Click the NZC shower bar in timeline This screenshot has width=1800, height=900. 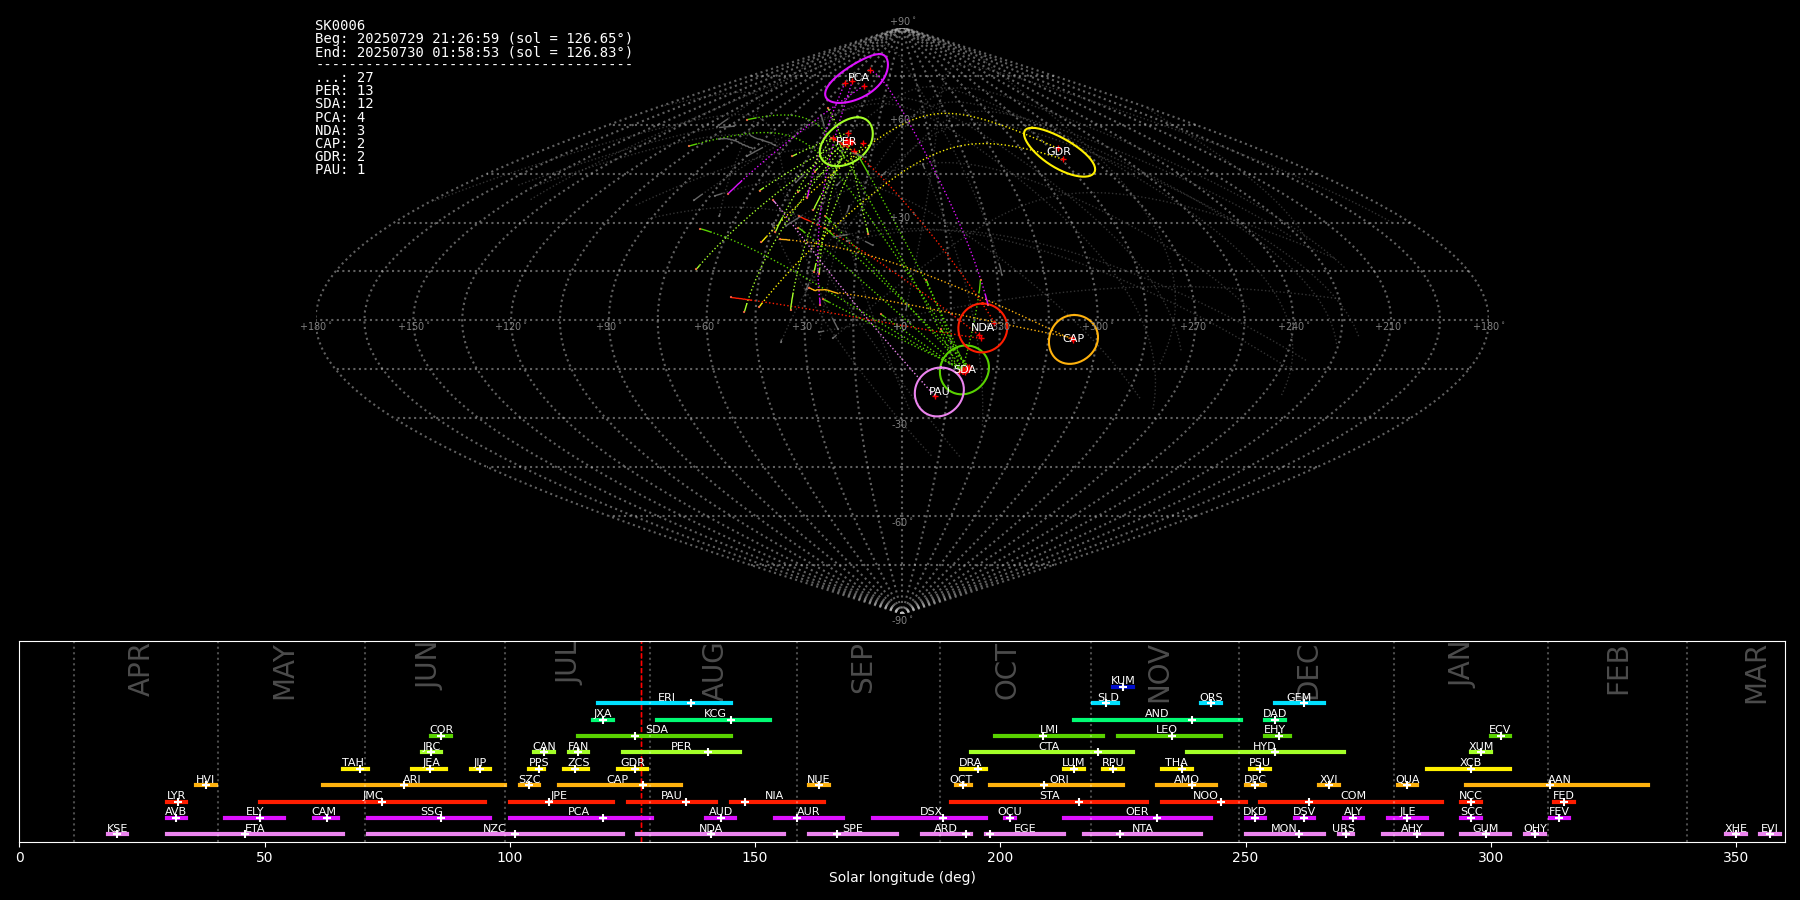(495, 834)
